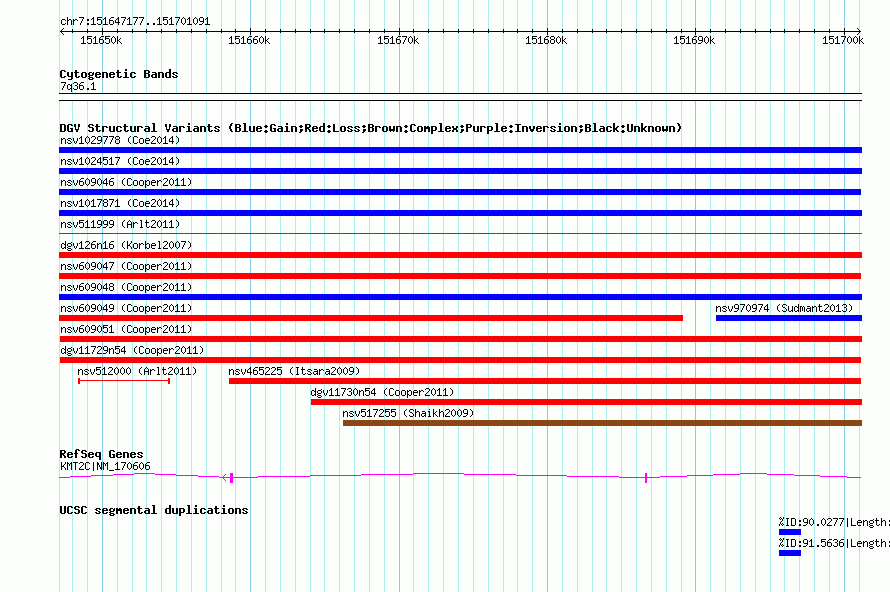Select the nsv609051 (Cooper2011) label

126,329
